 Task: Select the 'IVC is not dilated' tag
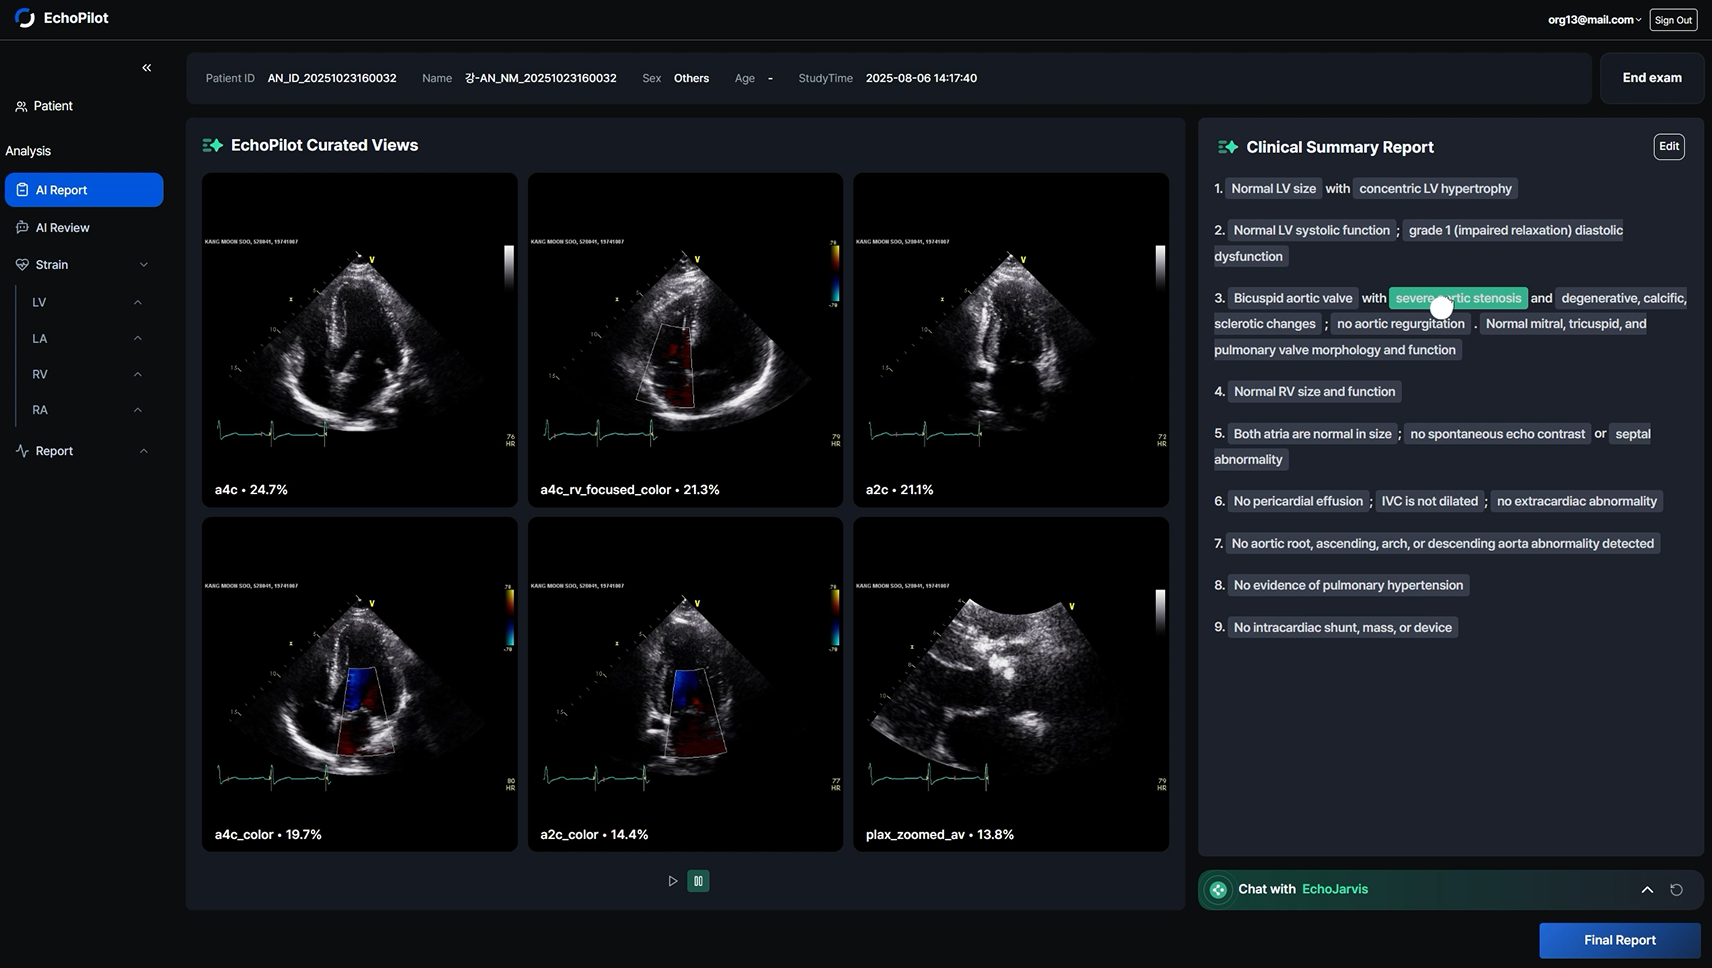click(1429, 501)
